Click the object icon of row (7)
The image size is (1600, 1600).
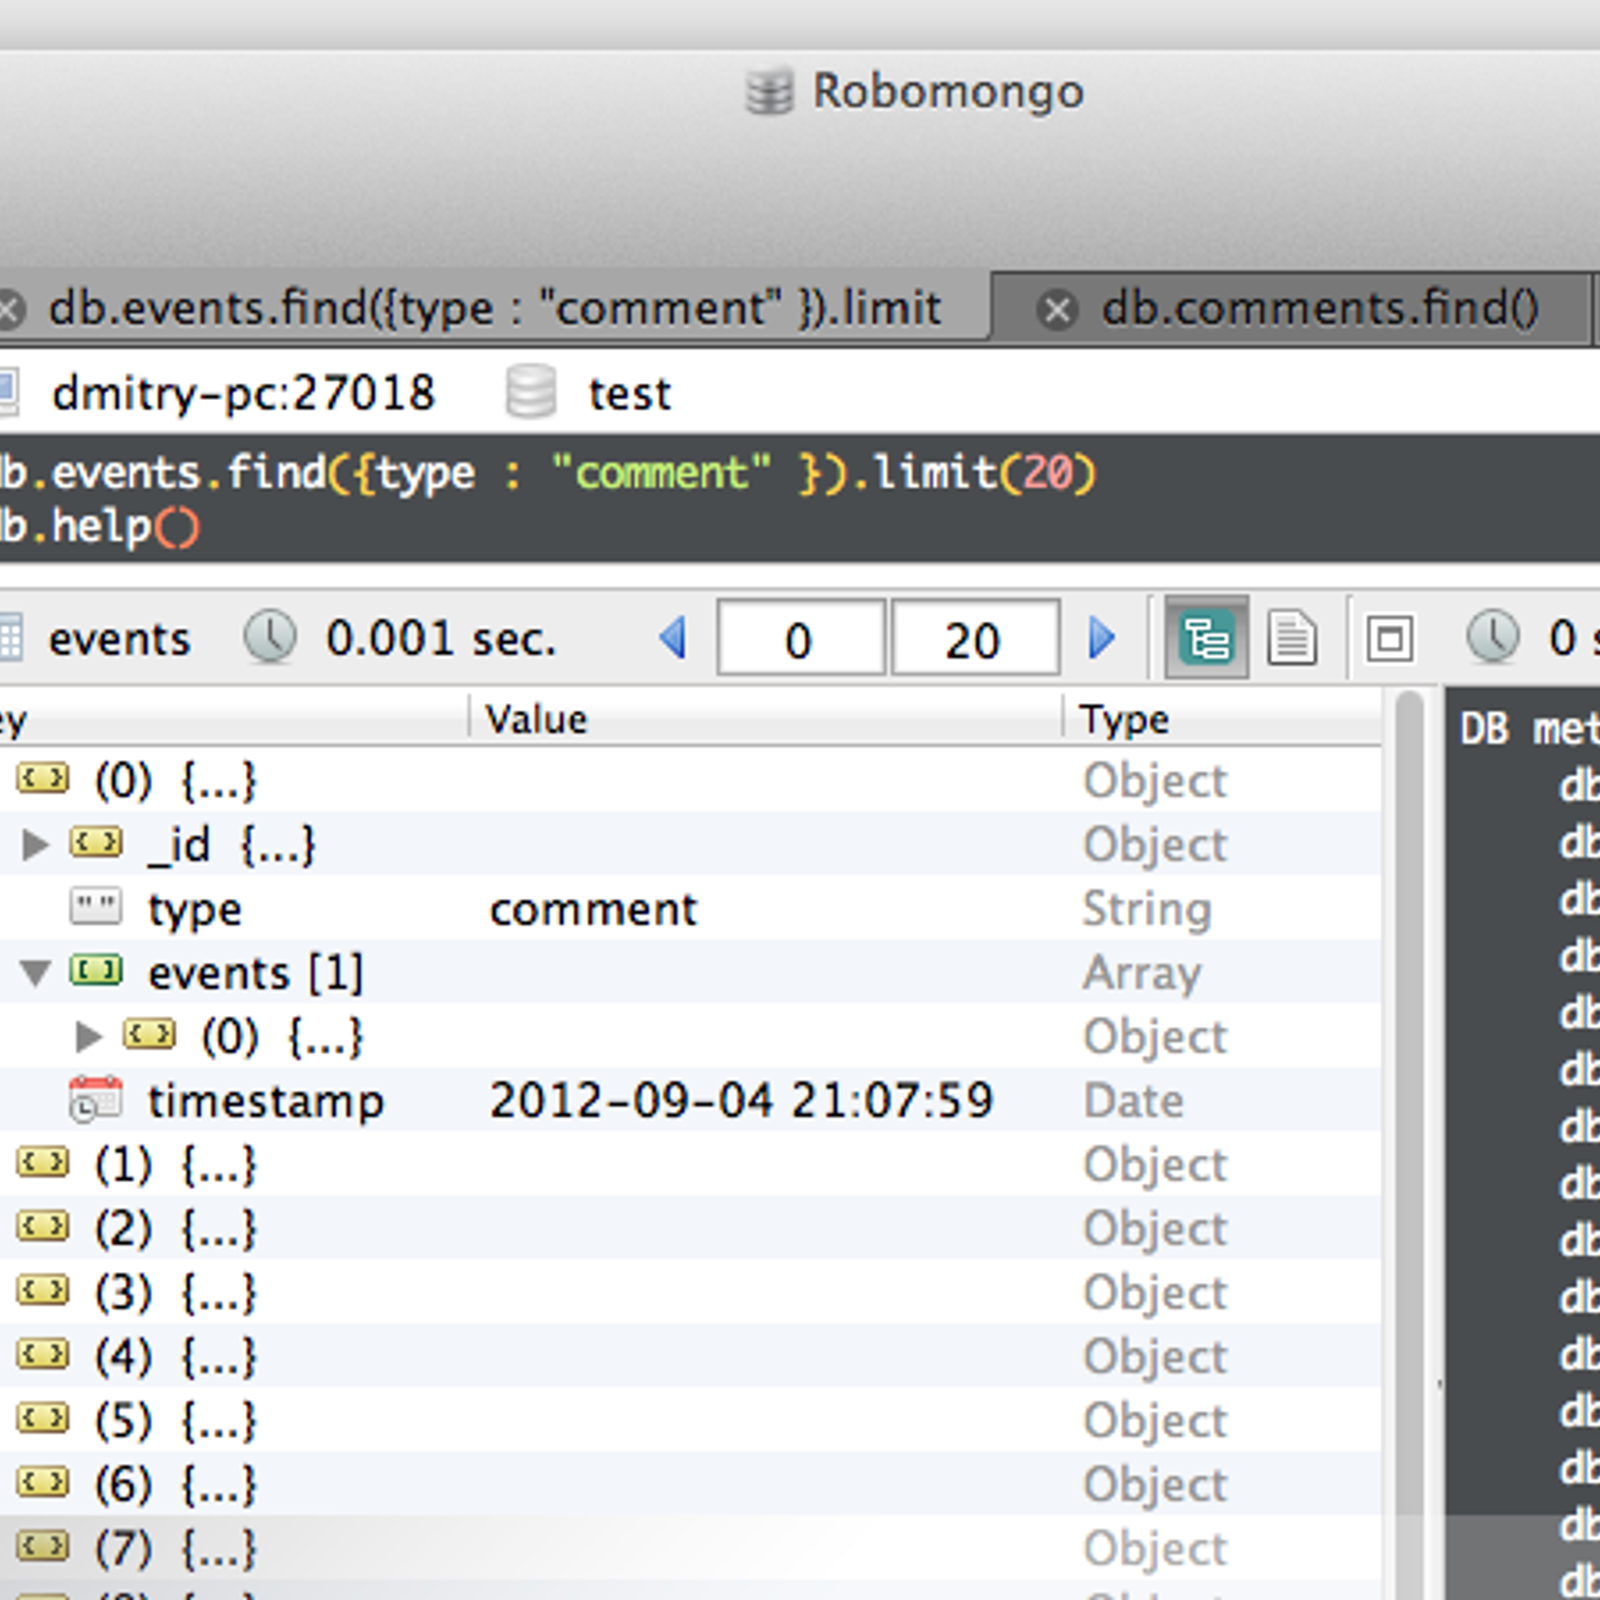coord(43,1547)
